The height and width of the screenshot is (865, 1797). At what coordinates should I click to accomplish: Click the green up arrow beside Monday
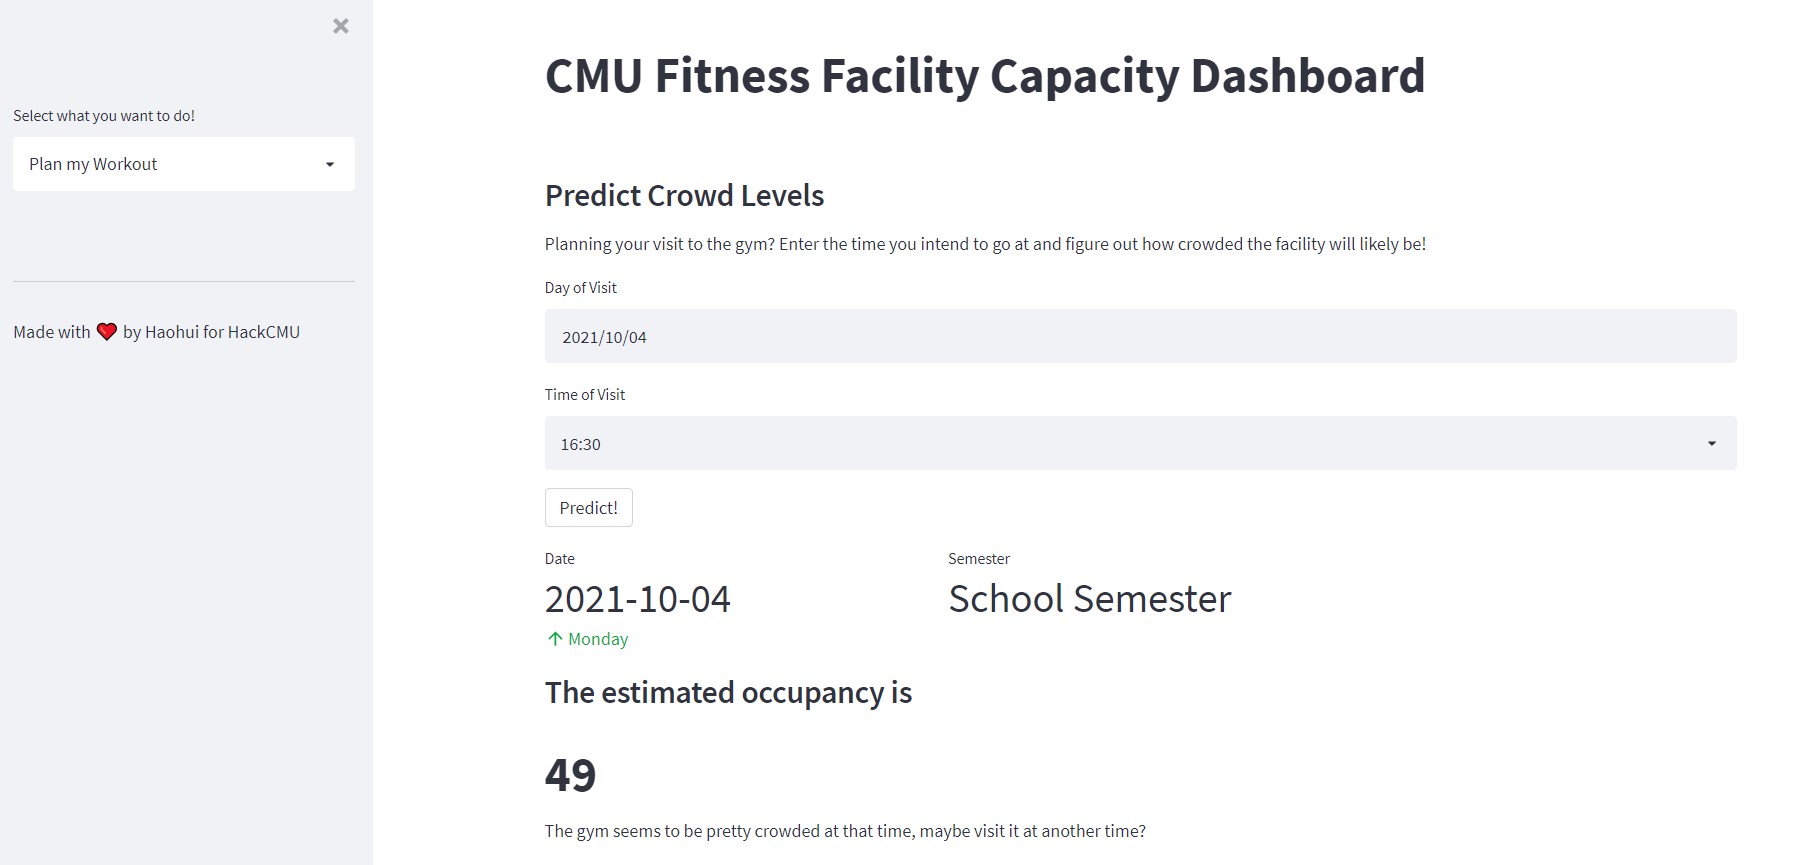click(x=555, y=639)
